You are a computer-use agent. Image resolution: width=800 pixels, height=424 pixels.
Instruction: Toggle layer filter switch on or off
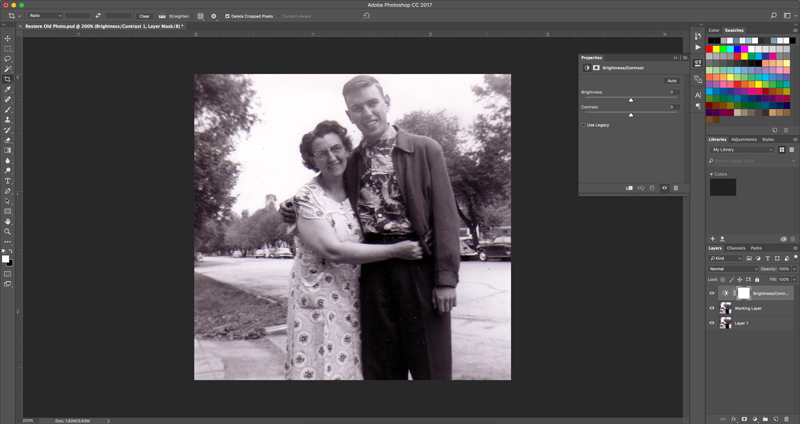795,258
